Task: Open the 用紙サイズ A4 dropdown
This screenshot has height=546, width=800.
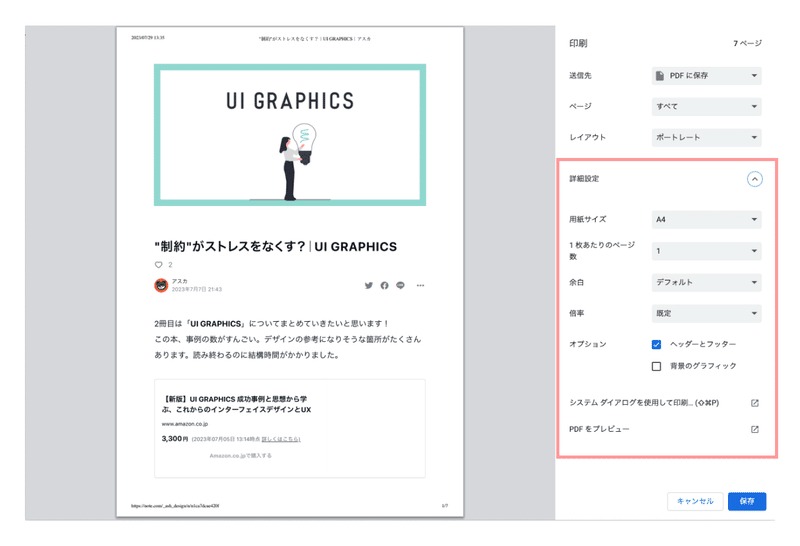Action: tap(706, 219)
